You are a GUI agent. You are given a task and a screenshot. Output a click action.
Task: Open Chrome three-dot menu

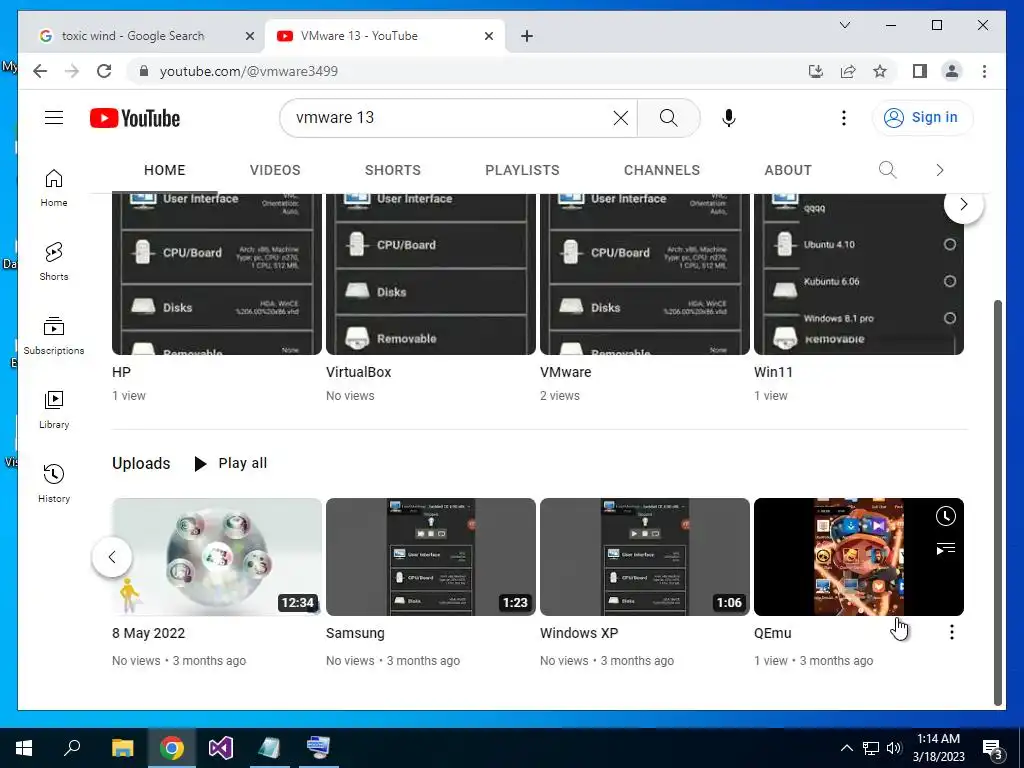pyautogui.click(x=984, y=71)
